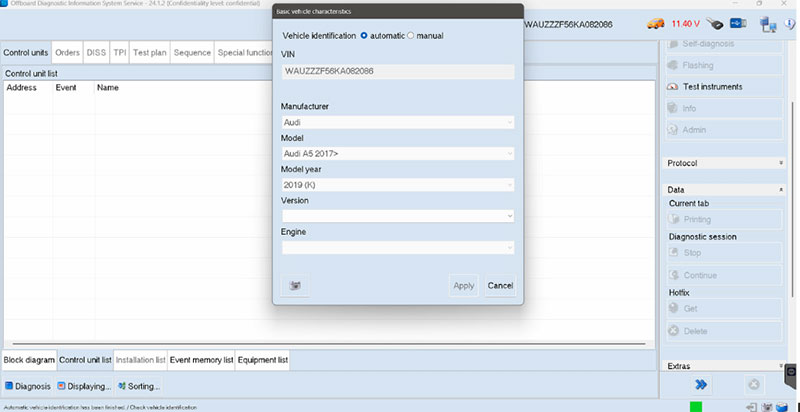Click the Admin mode button
This screenshot has height=412, width=800.
click(x=723, y=130)
